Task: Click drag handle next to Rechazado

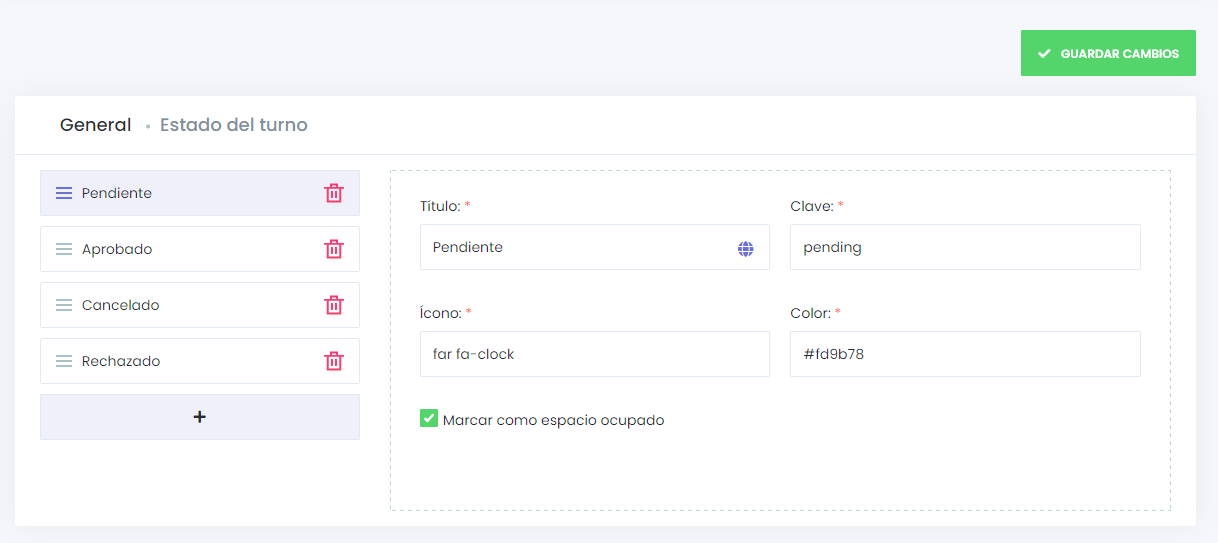Action: pos(64,361)
